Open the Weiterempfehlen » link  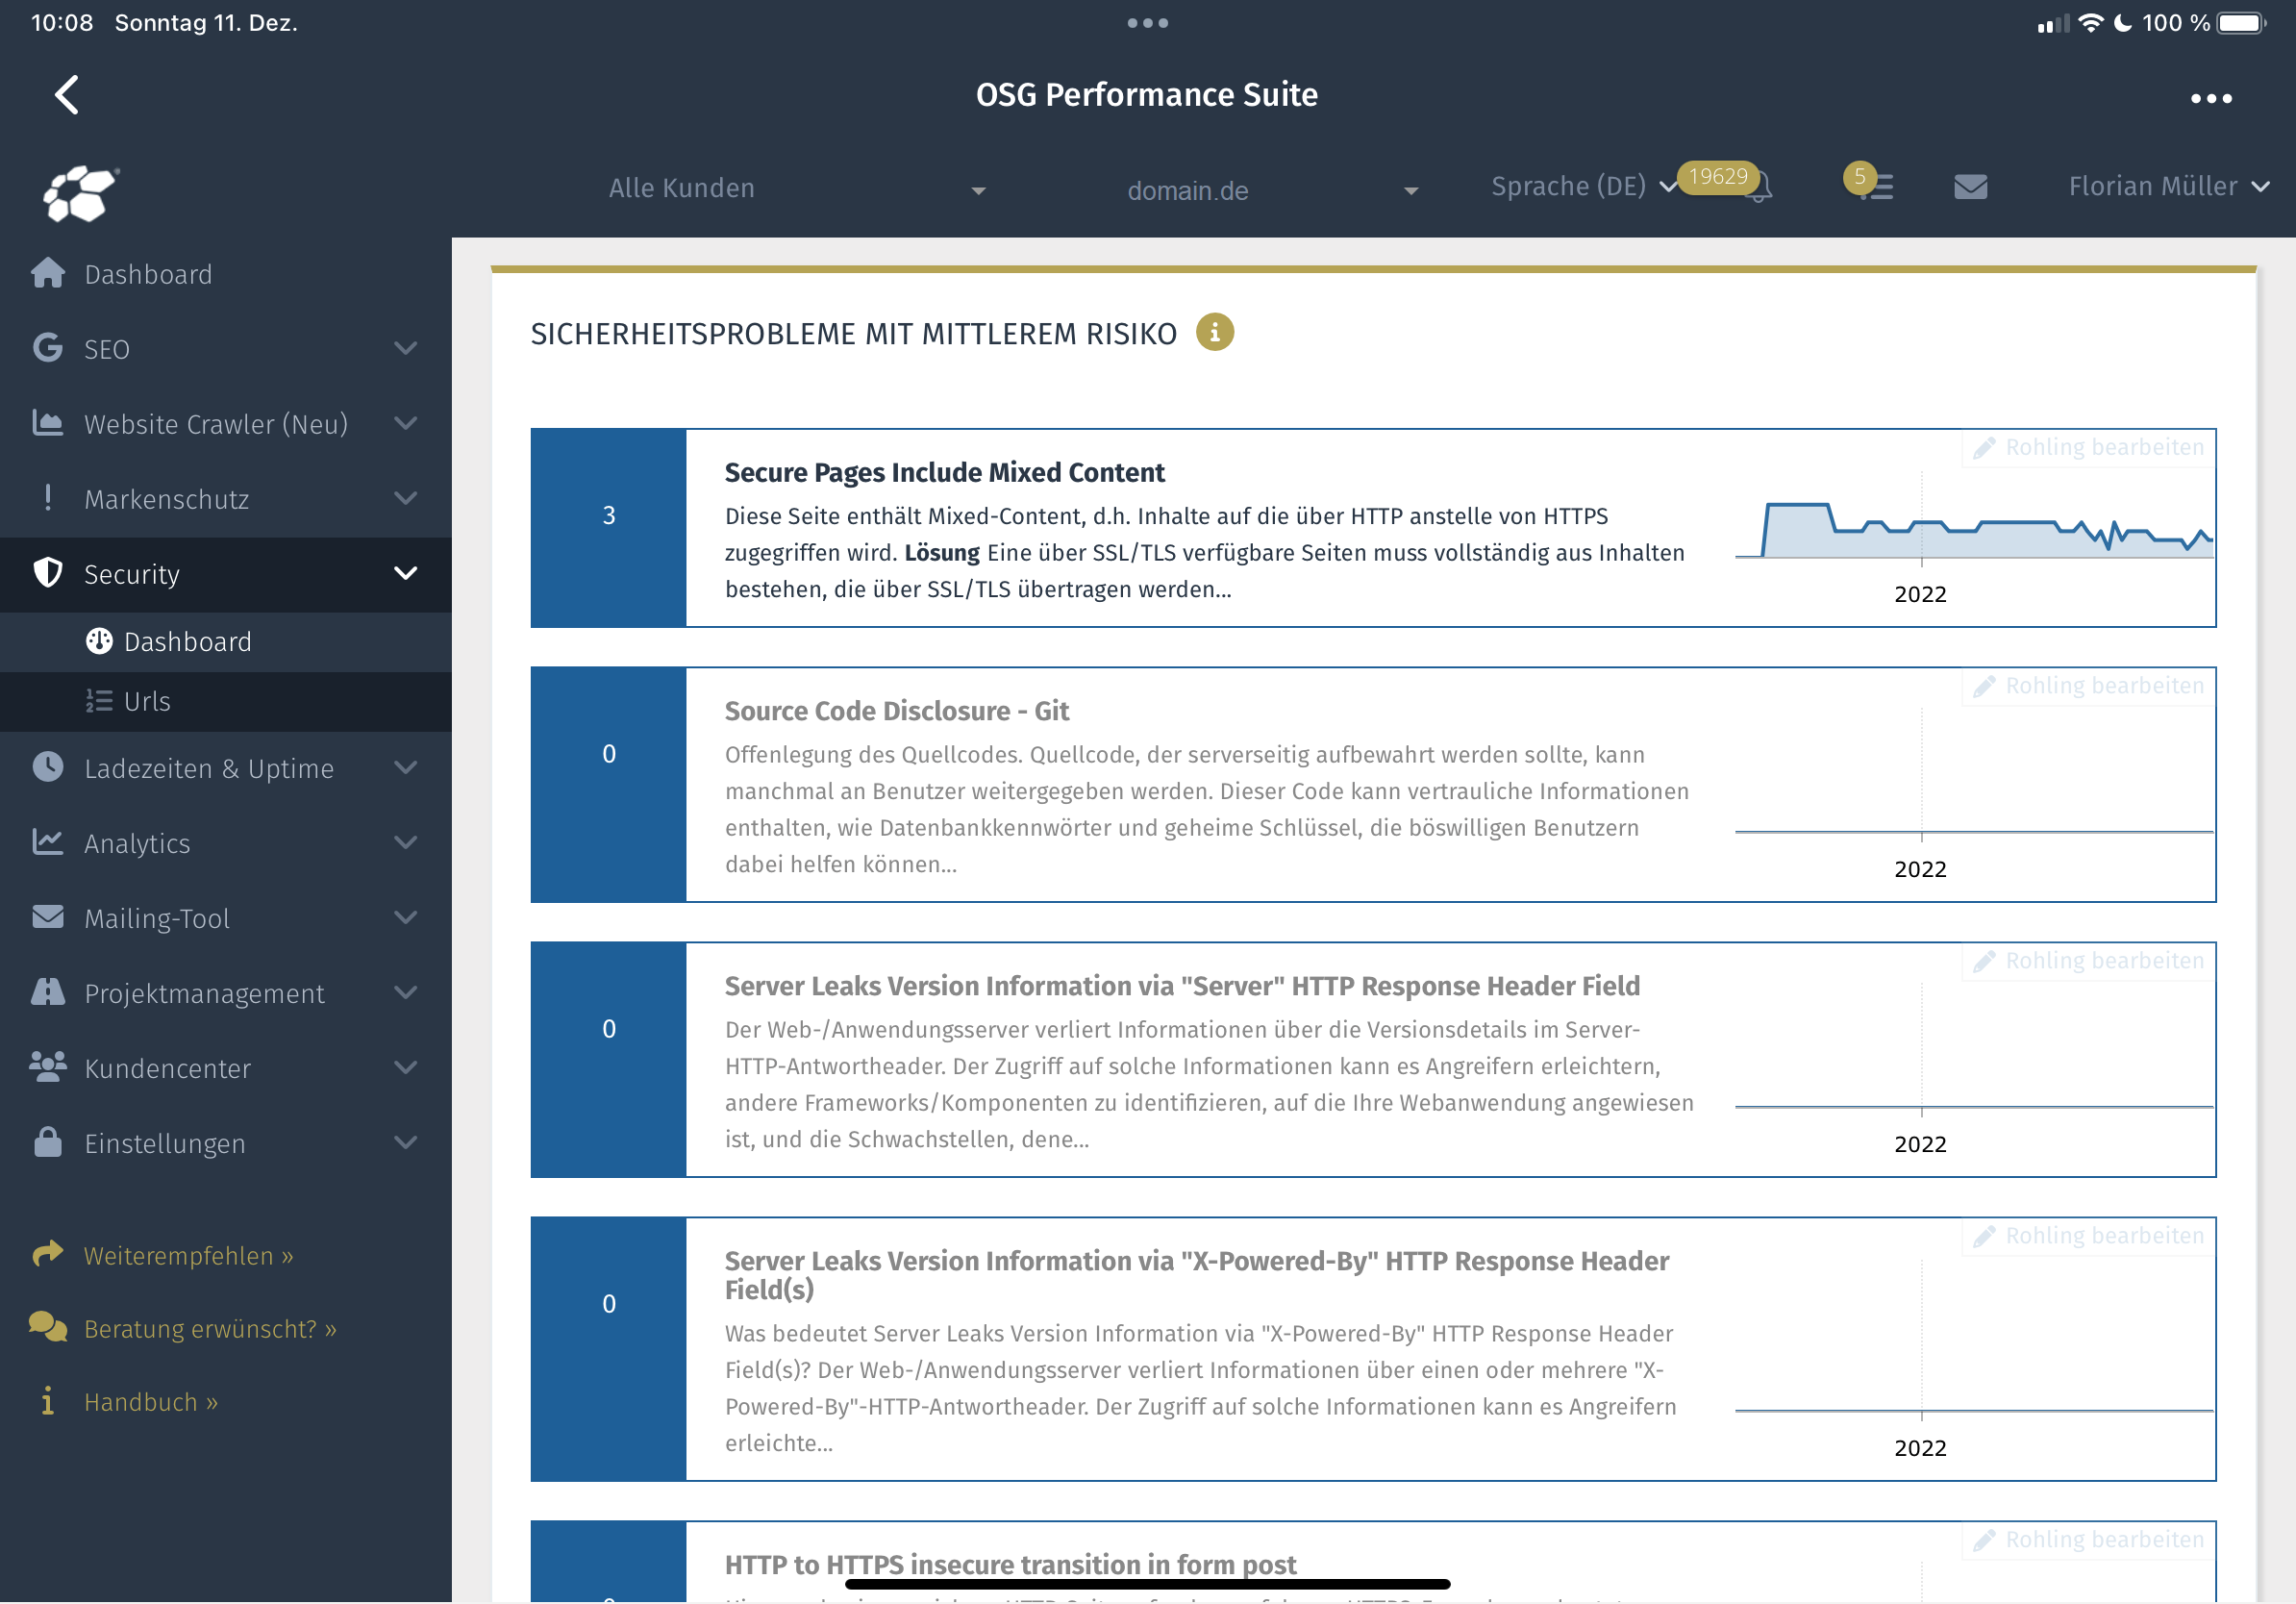point(188,1255)
